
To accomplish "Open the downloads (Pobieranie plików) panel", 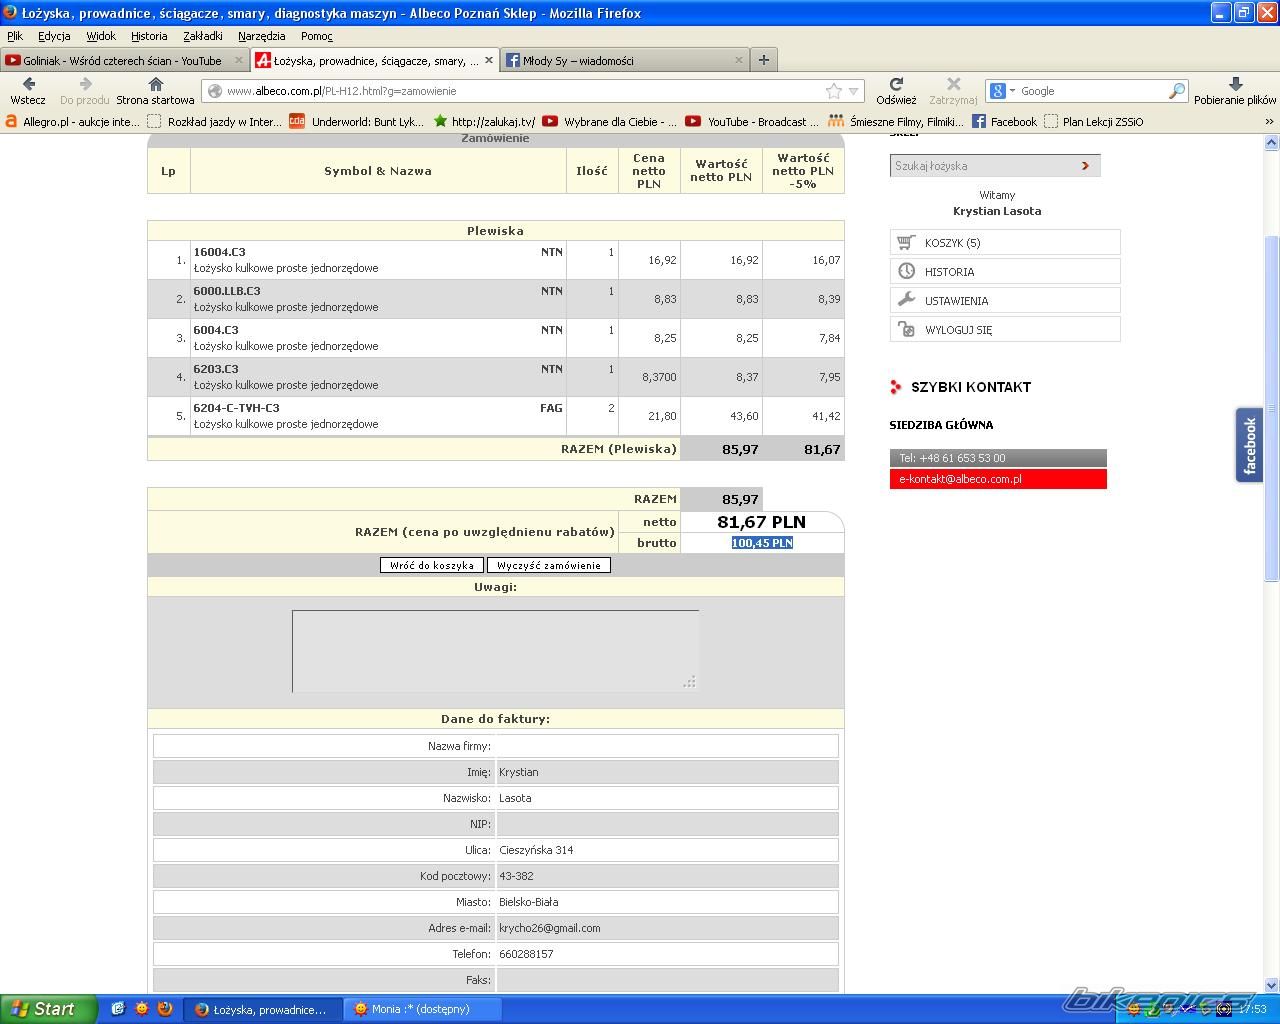I will point(1235,86).
